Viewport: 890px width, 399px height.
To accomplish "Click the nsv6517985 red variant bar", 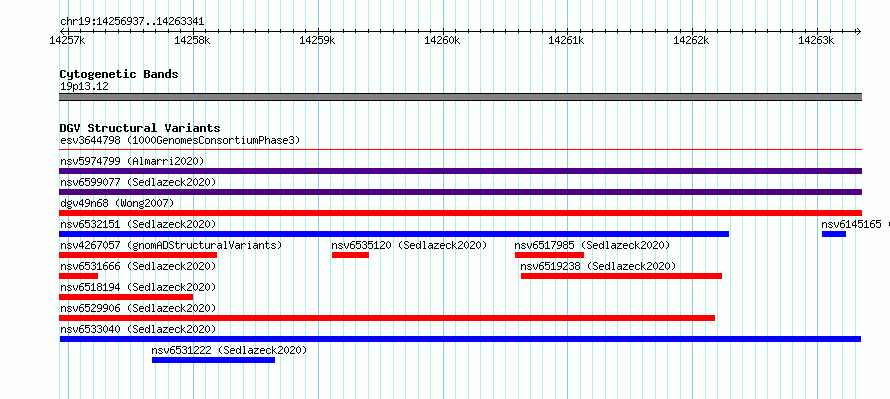I will pos(549,255).
